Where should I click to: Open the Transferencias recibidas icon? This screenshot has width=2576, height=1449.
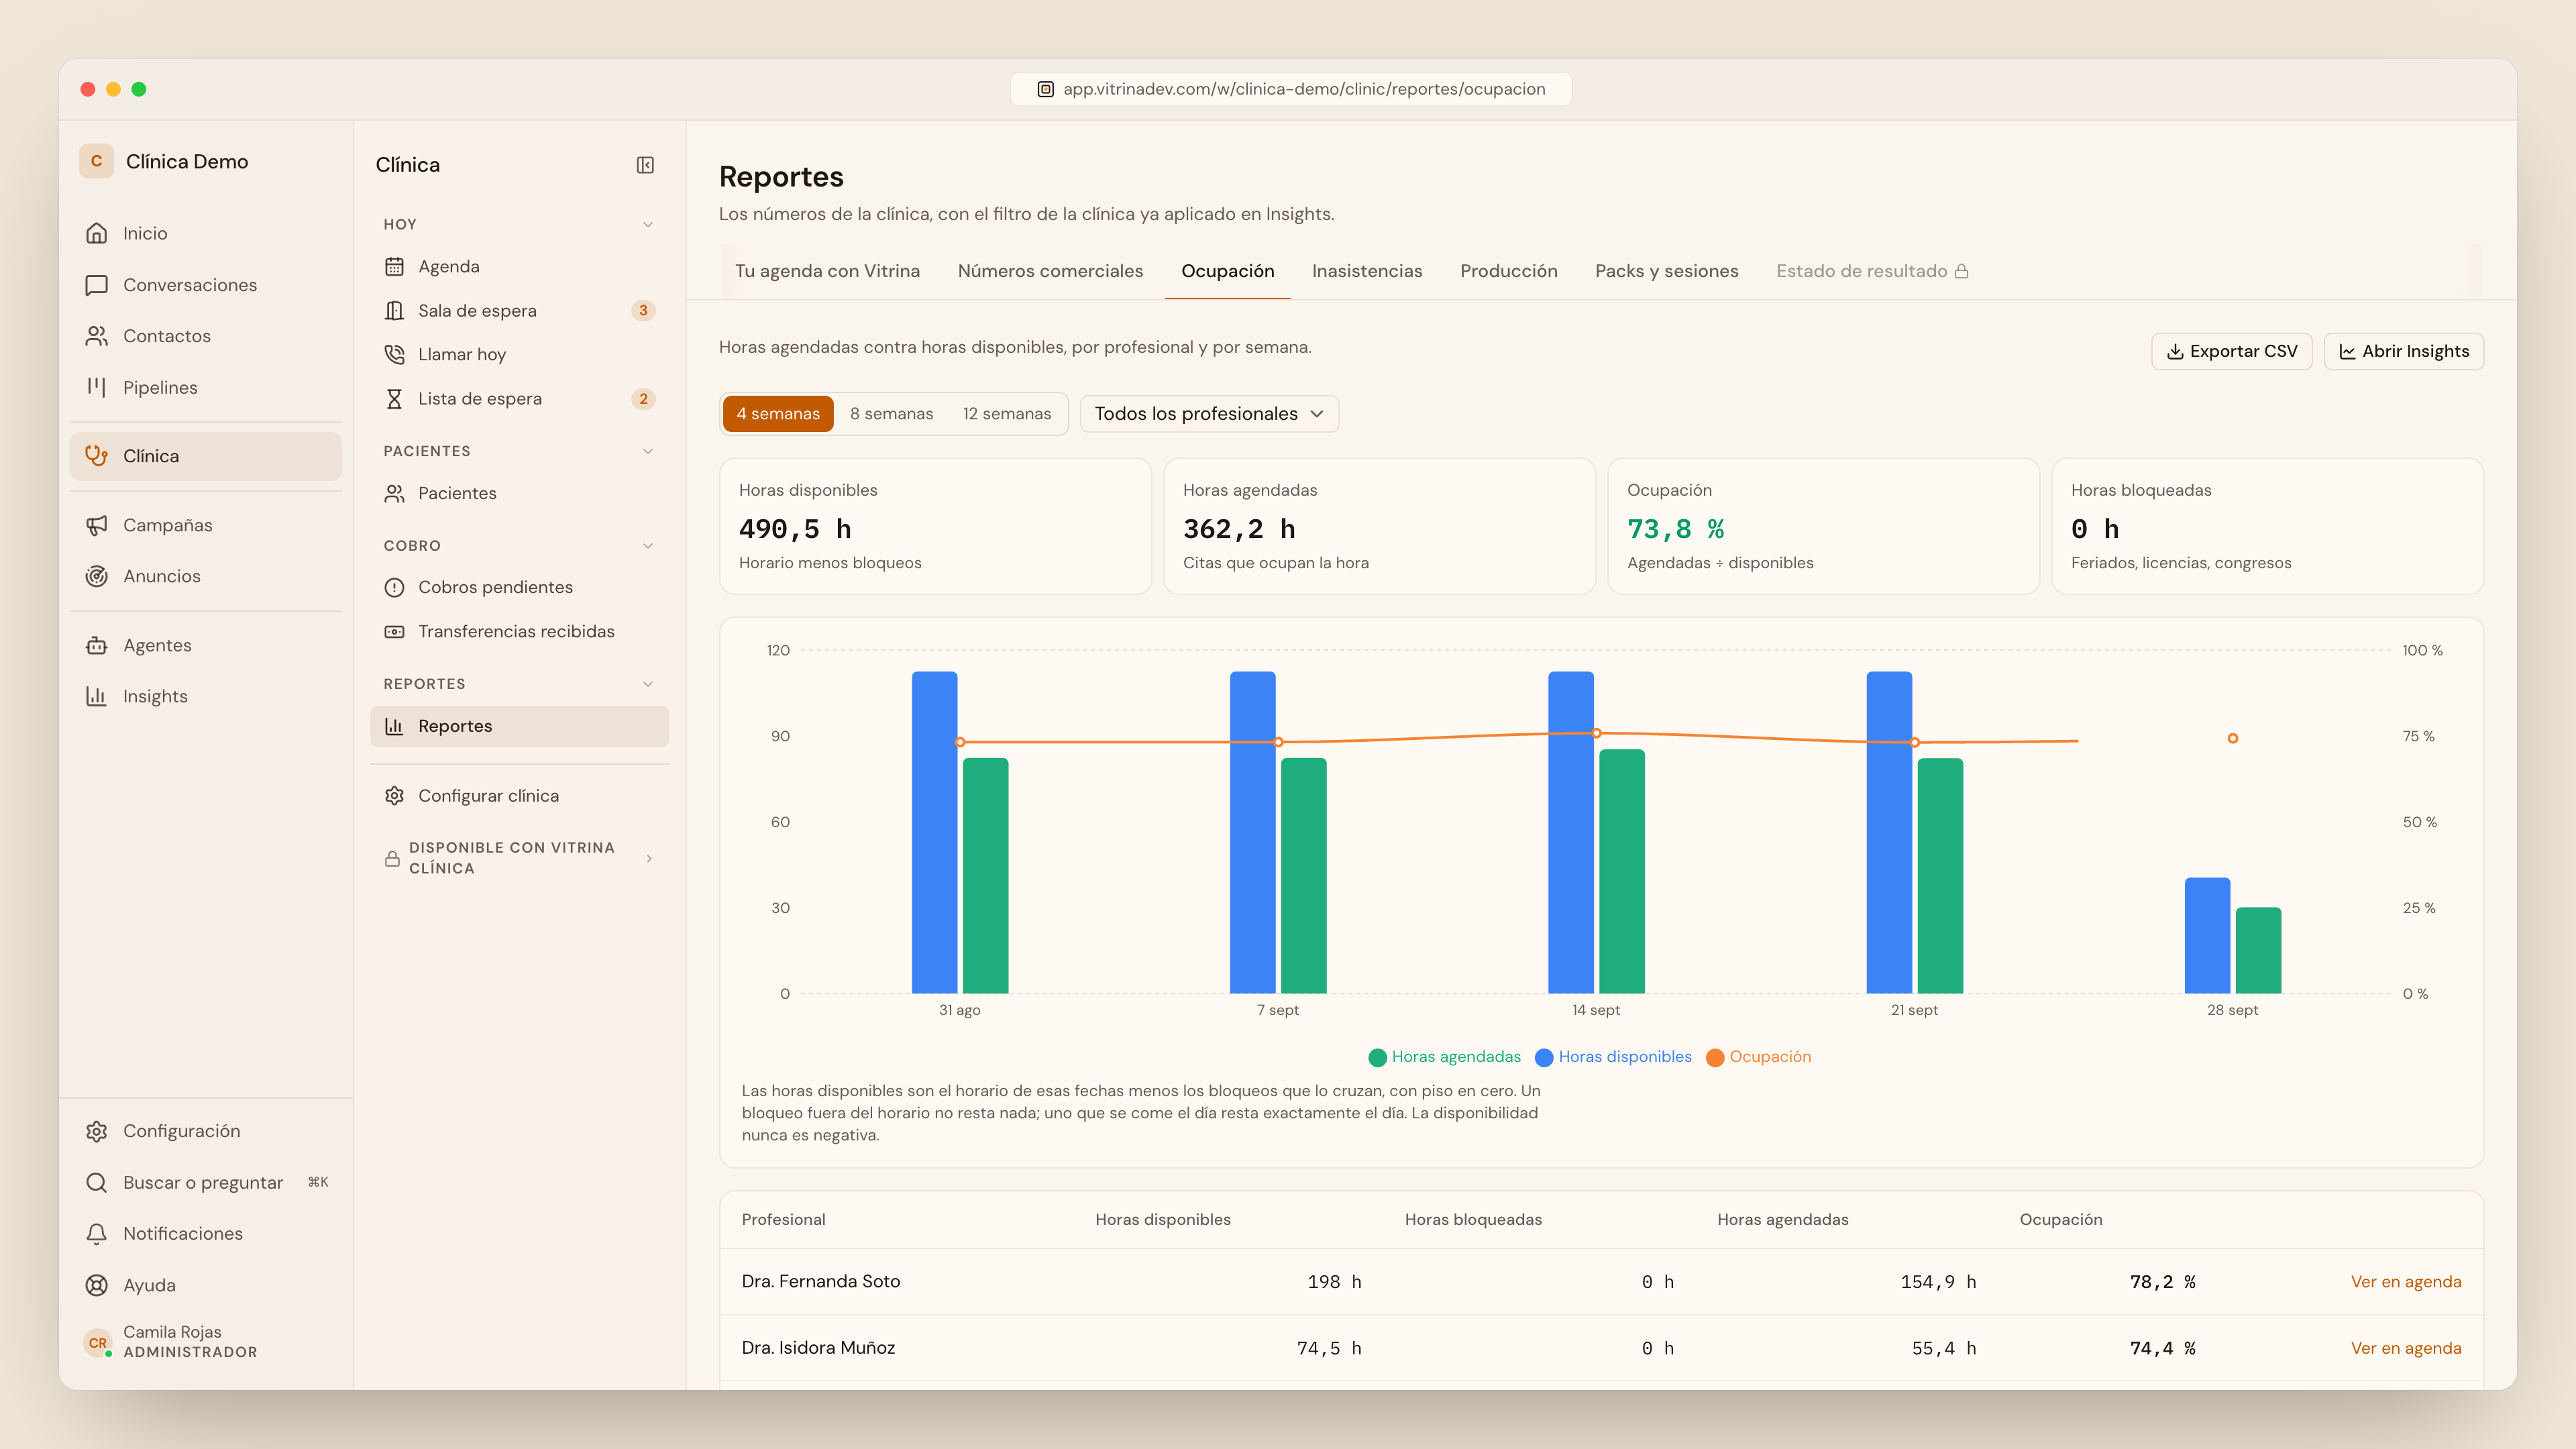(394, 632)
